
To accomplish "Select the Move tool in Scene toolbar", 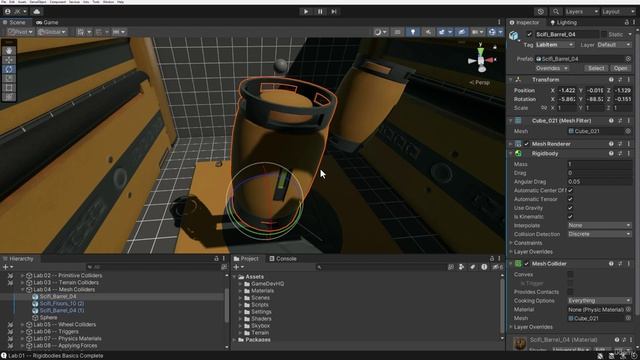I will [x=9, y=60].
